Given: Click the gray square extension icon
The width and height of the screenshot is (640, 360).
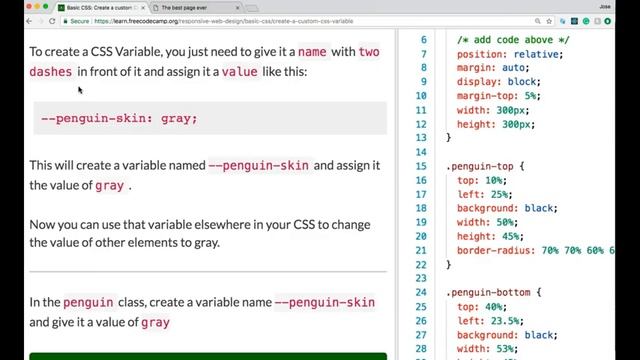Looking at the screenshot, I should click(x=598, y=21).
